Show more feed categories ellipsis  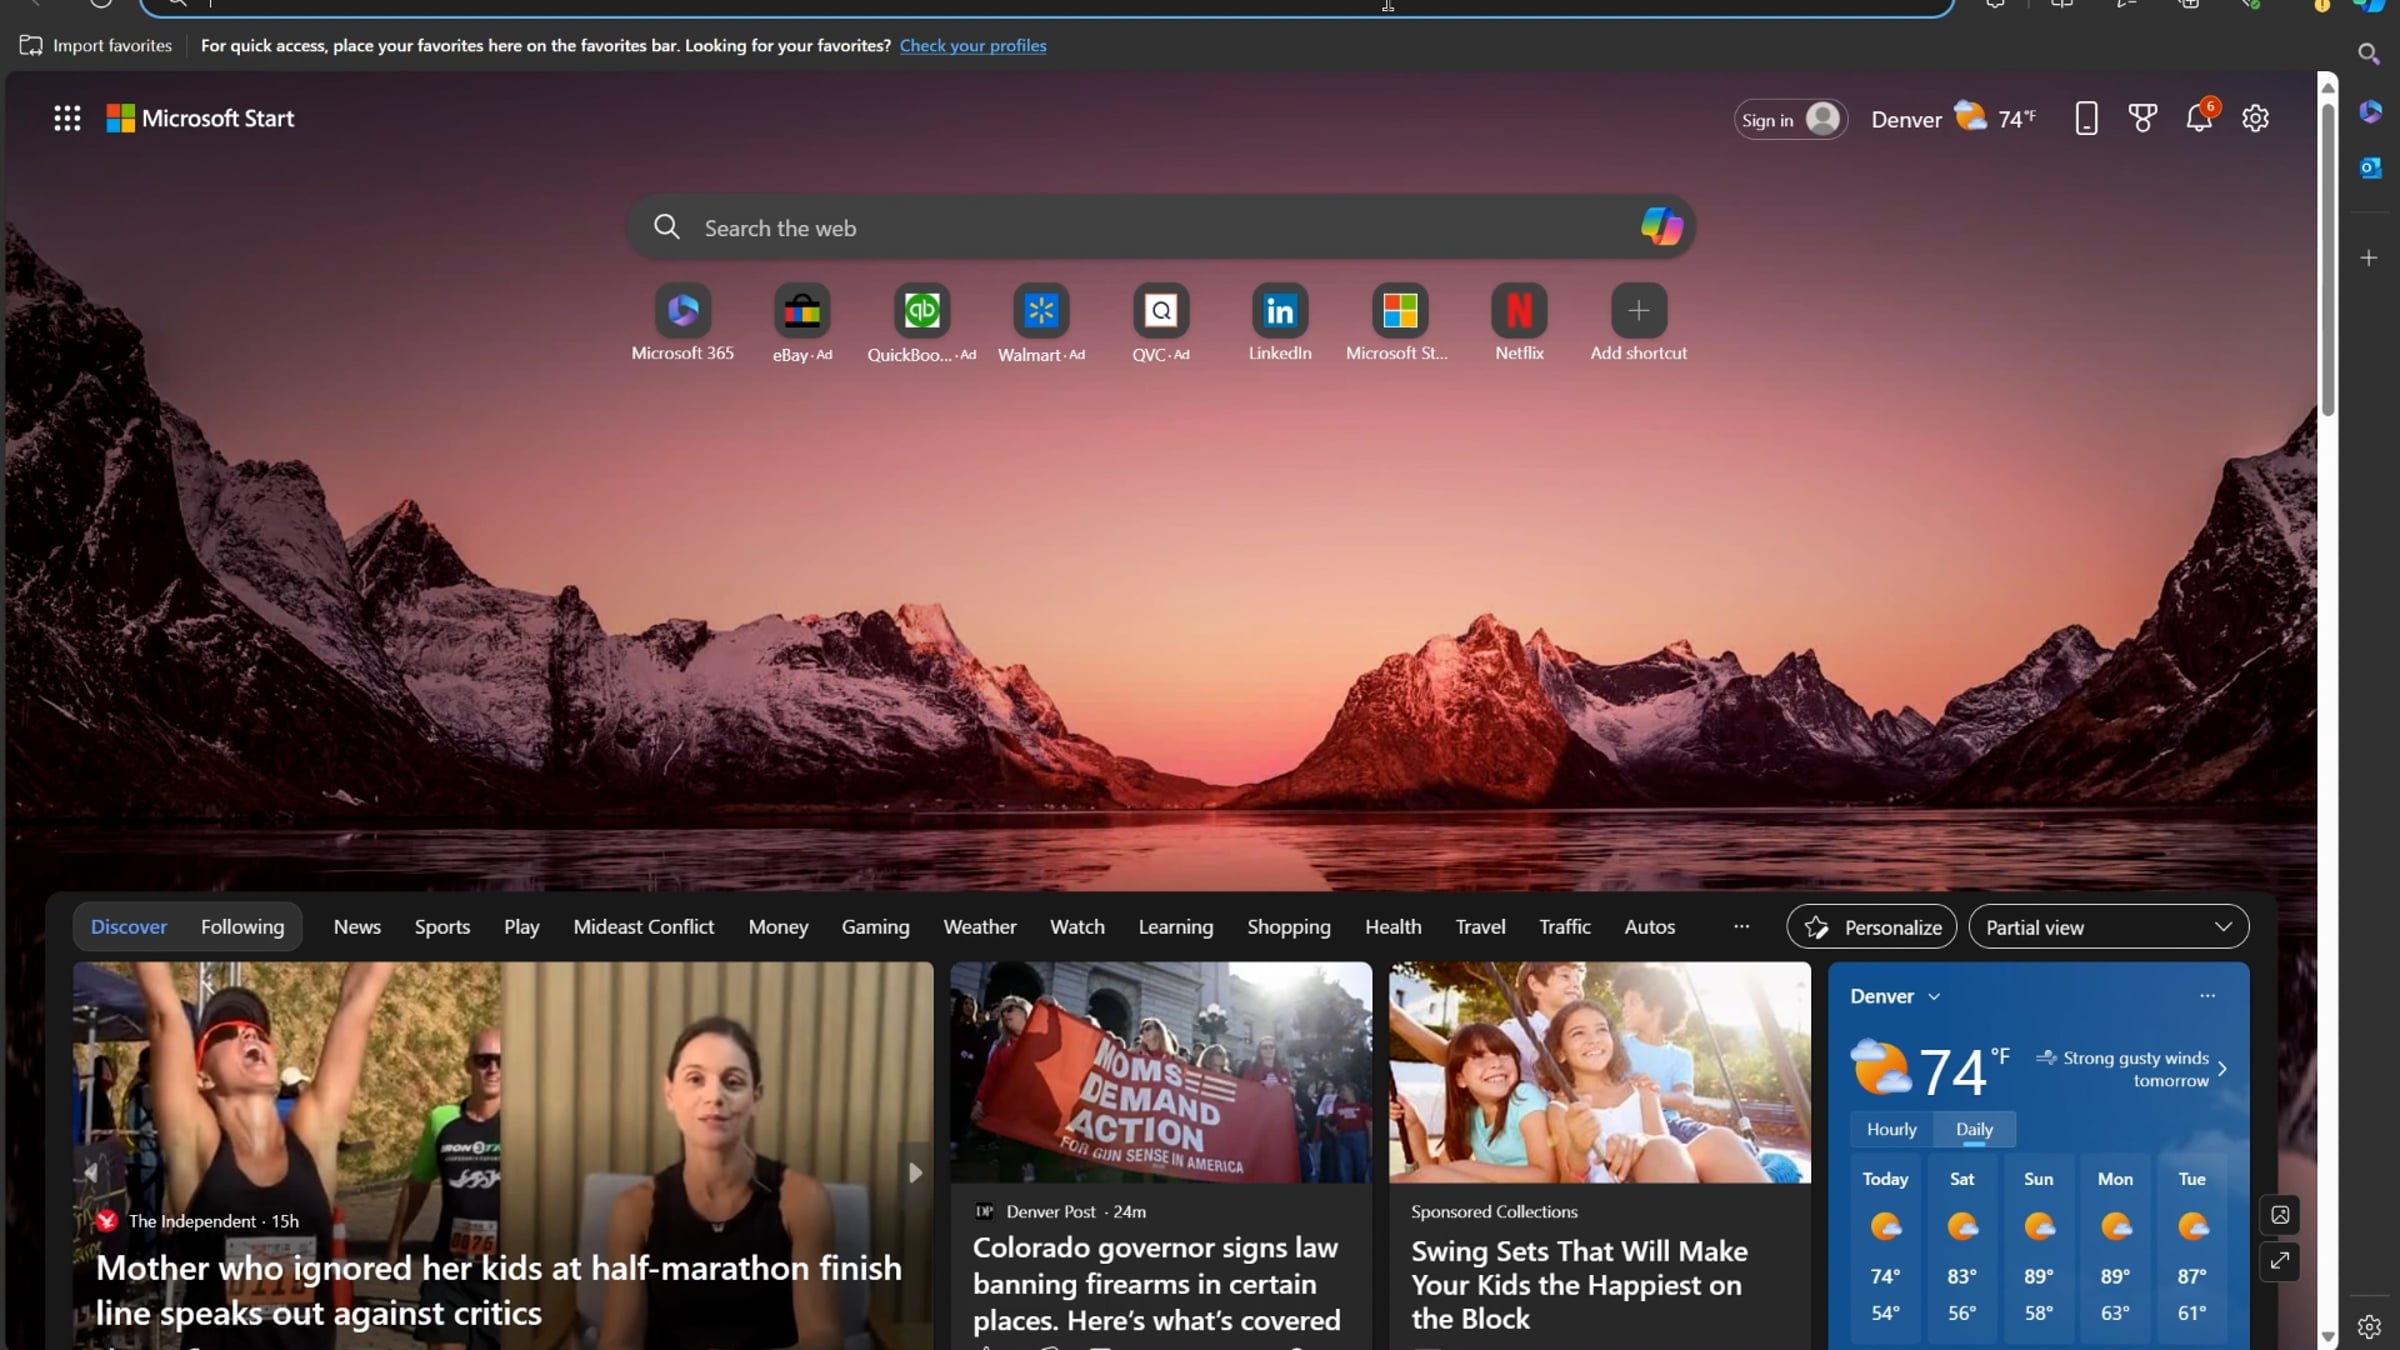(x=1741, y=926)
